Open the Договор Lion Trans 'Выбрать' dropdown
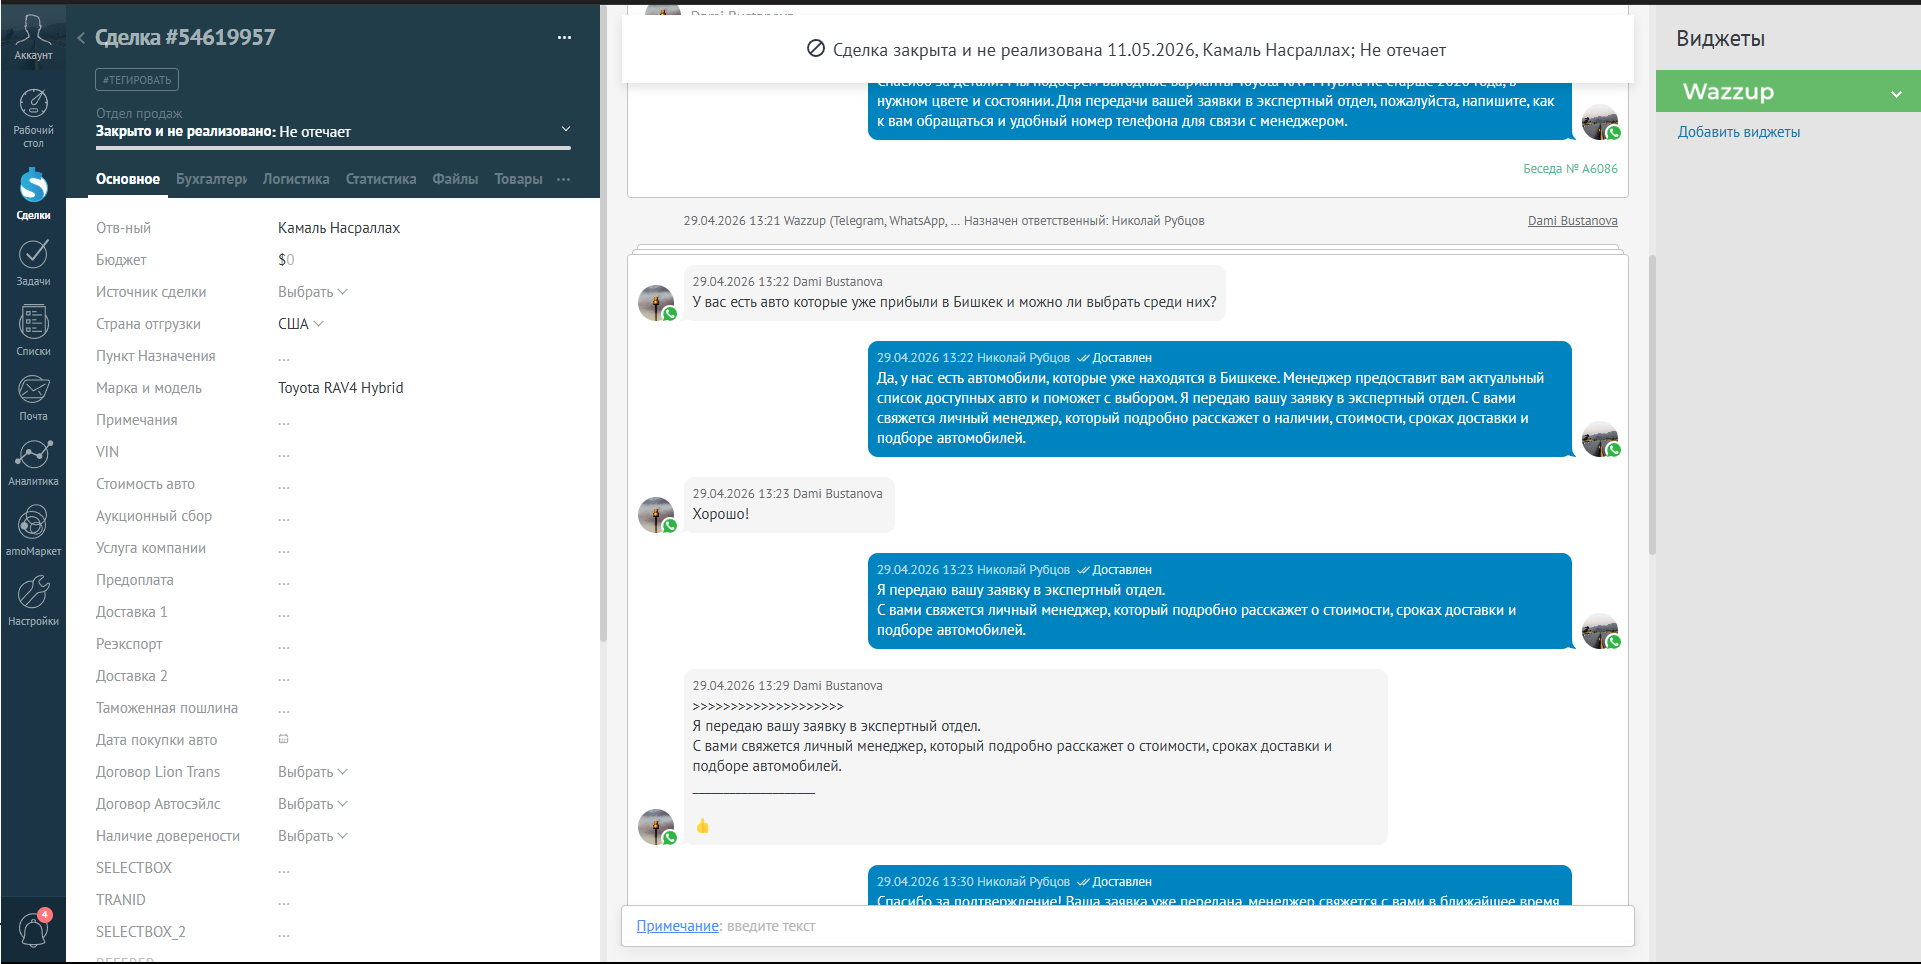1921x964 pixels. coord(312,772)
